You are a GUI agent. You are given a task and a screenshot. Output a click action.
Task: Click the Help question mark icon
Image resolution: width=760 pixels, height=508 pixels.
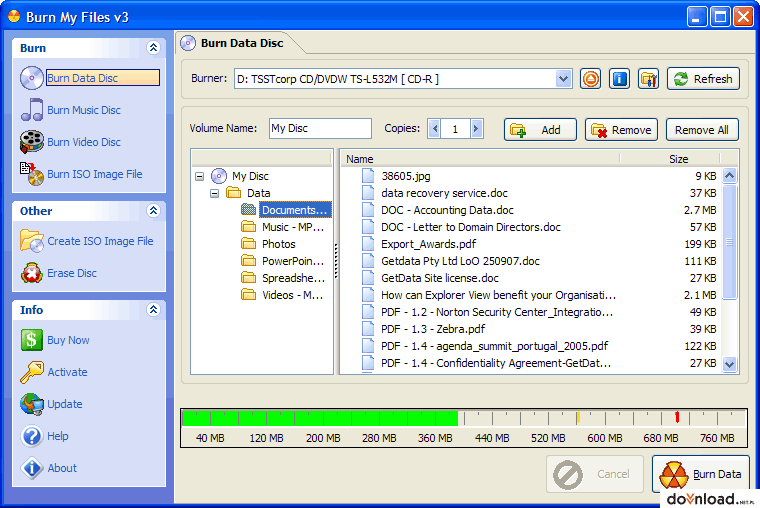point(32,436)
